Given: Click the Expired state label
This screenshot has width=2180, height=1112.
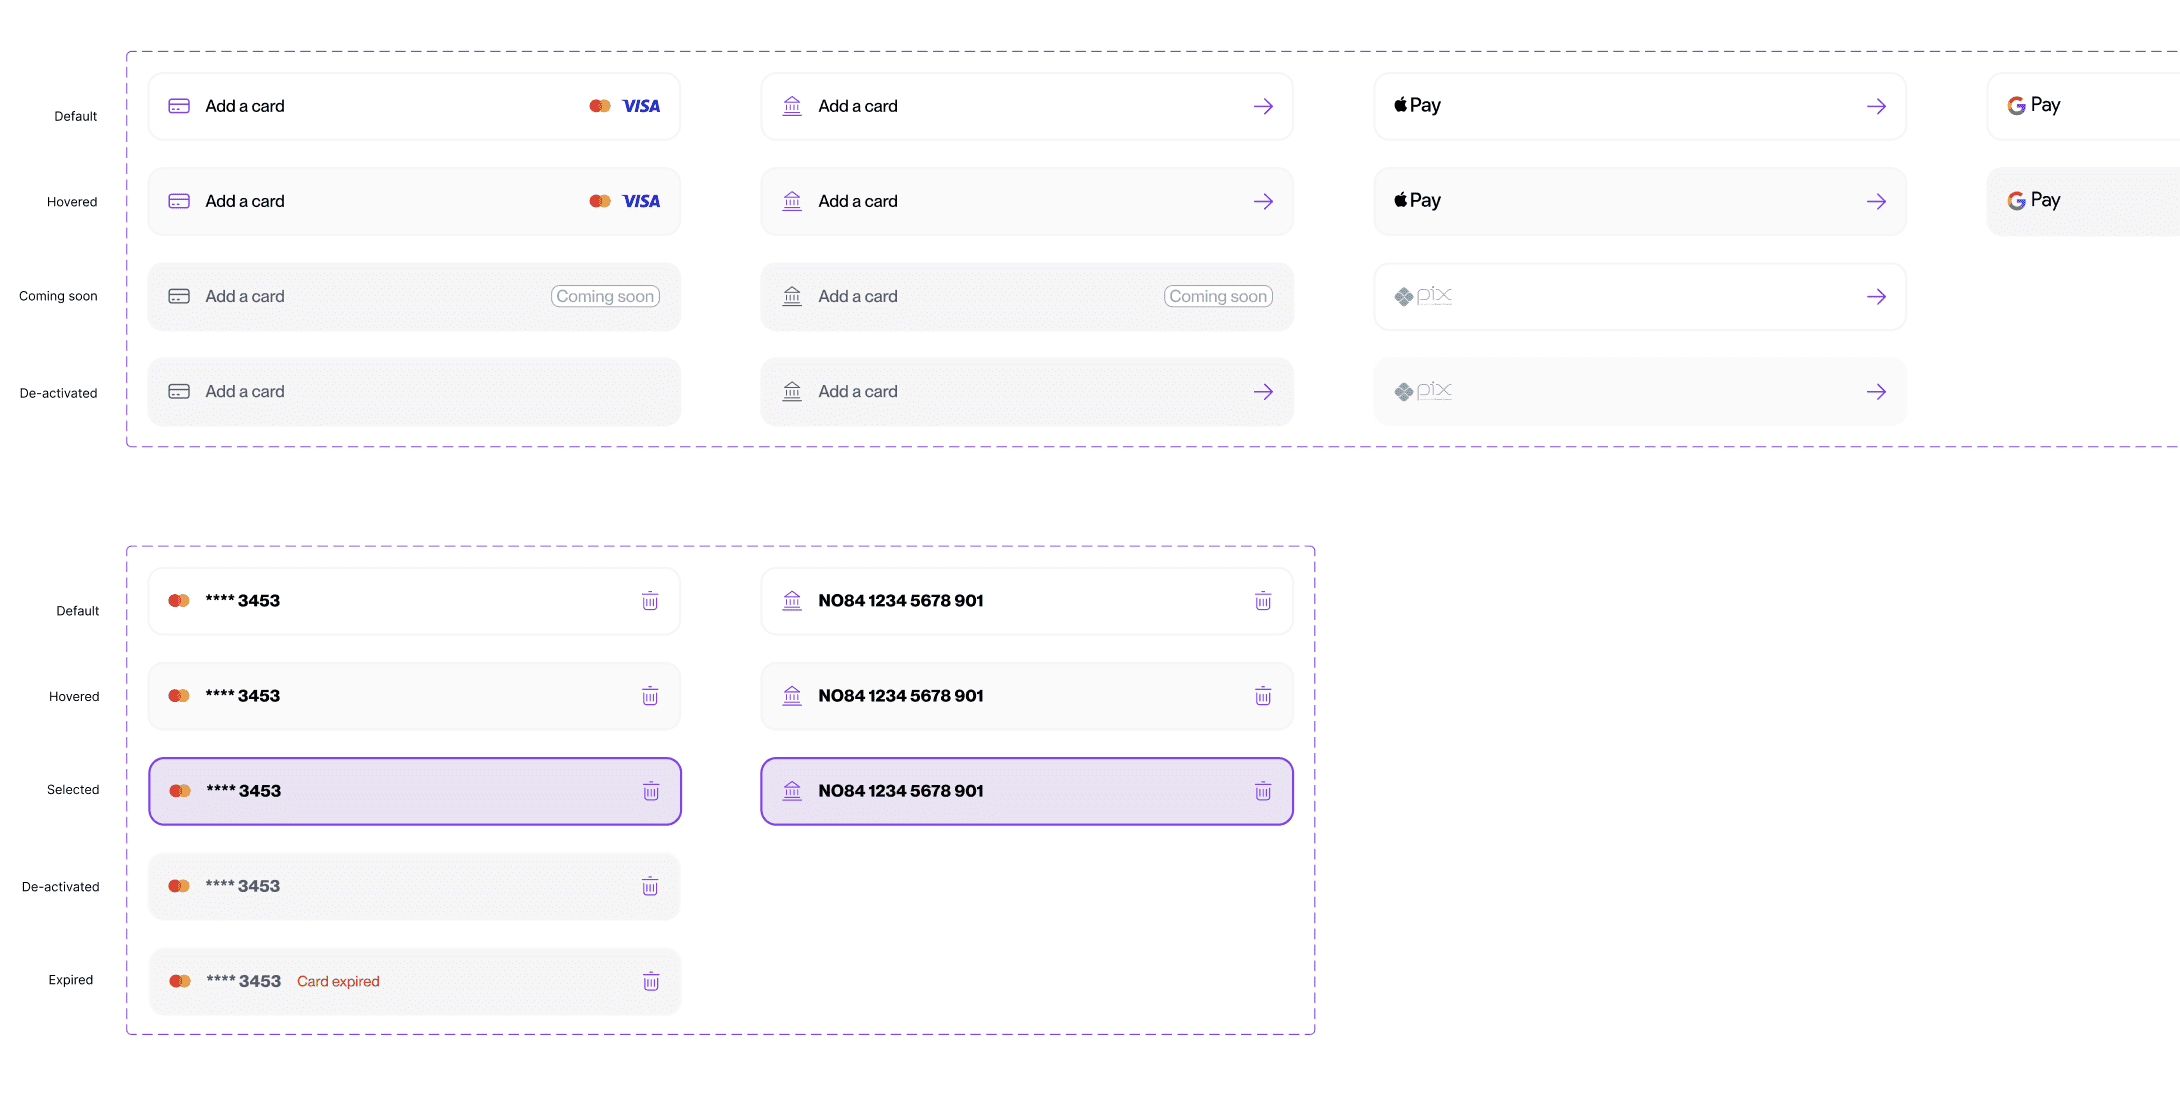Looking at the screenshot, I should [x=71, y=980].
